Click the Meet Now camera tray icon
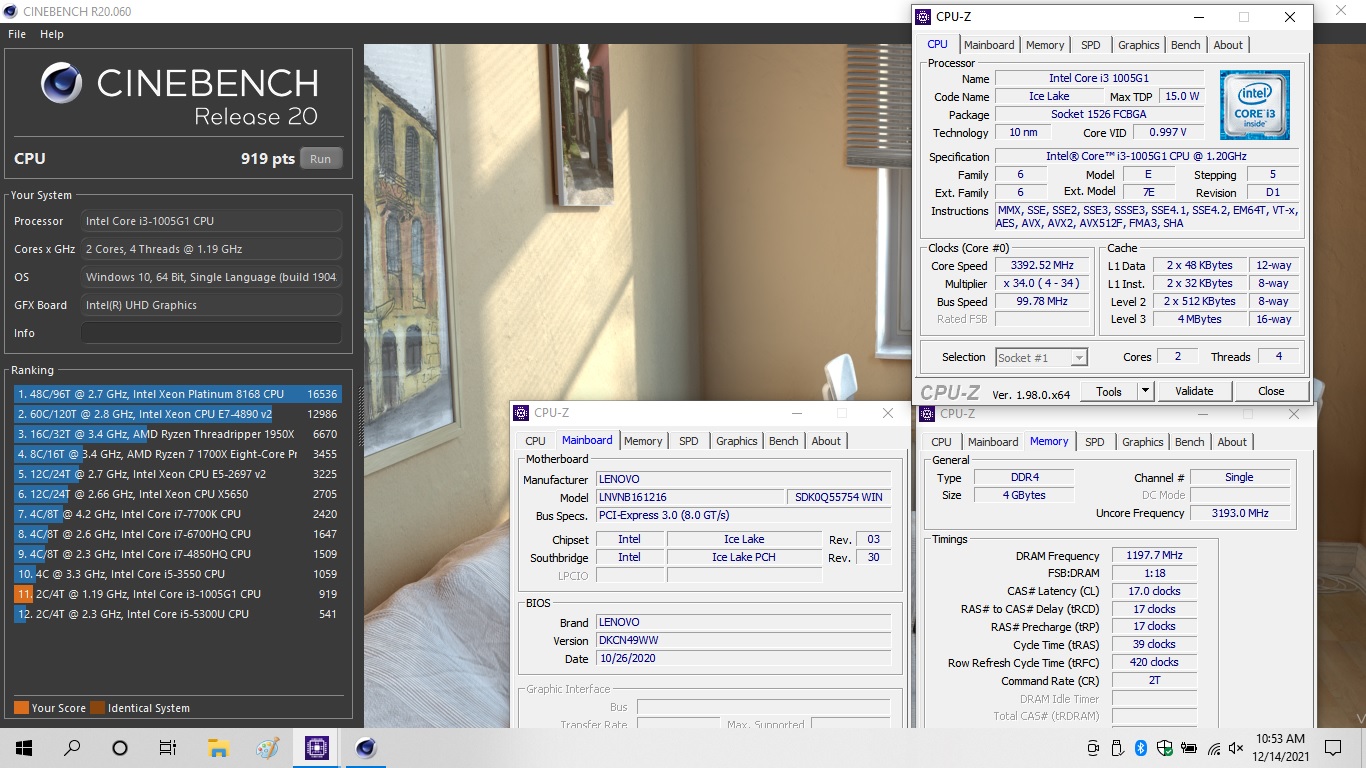Viewport: 1366px width, 768px height. pos(1093,748)
